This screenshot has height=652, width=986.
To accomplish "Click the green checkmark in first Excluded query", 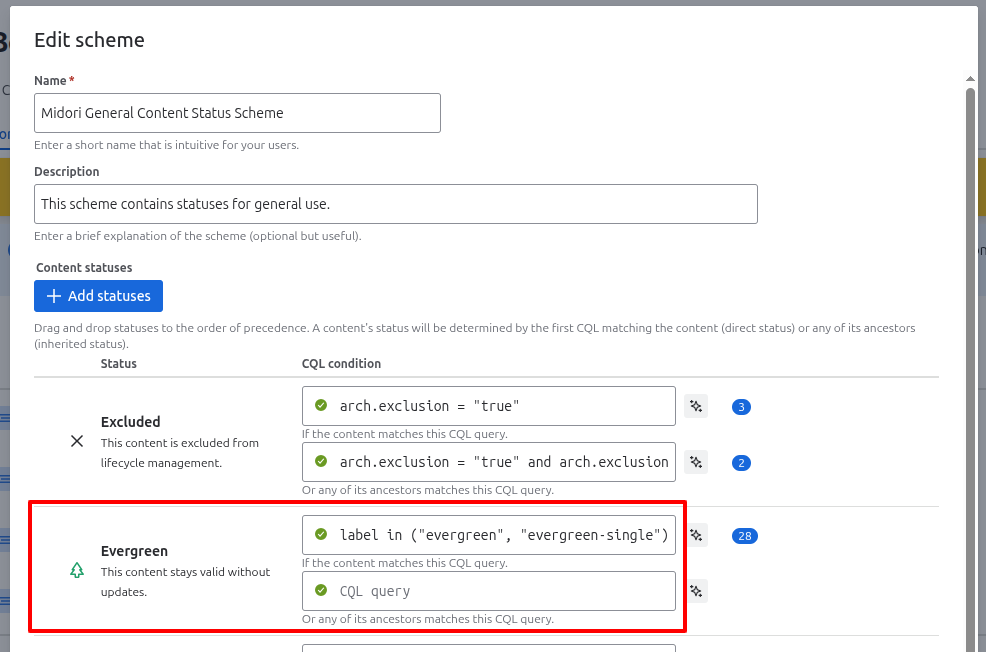I will 321,406.
